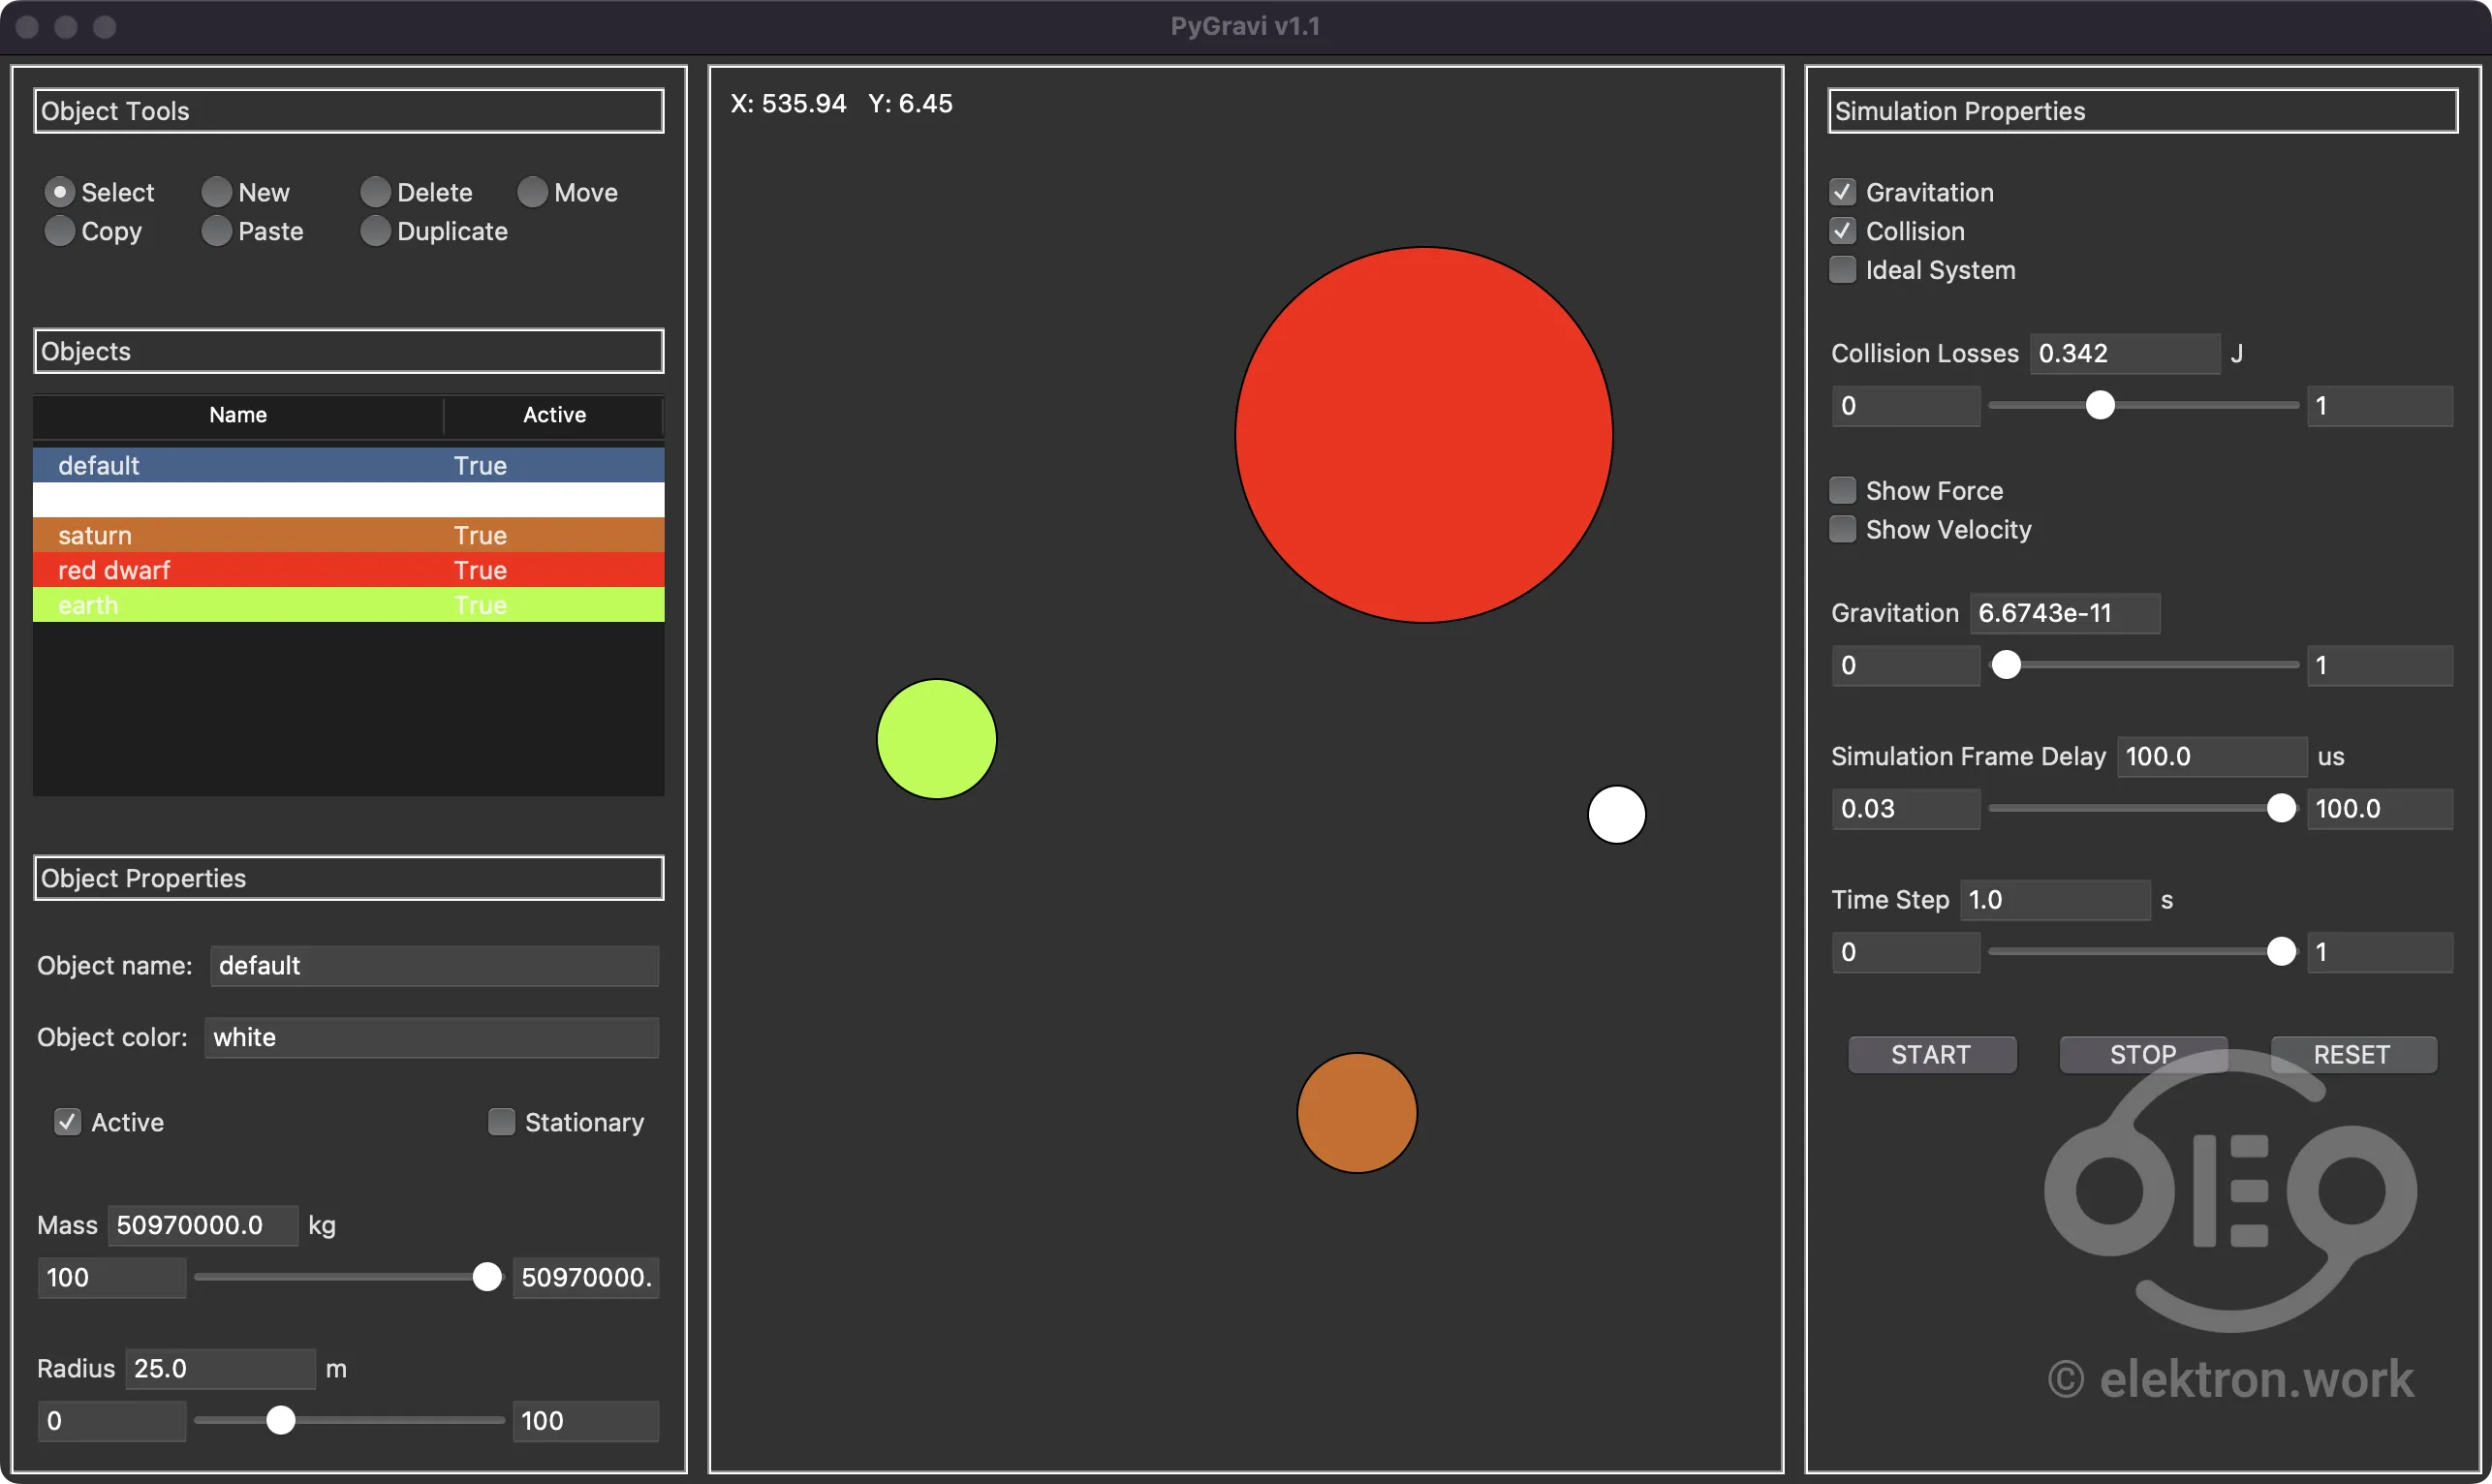The image size is (2492, 1484).
Task: Choose the Delete object tool
Action: 375,192
